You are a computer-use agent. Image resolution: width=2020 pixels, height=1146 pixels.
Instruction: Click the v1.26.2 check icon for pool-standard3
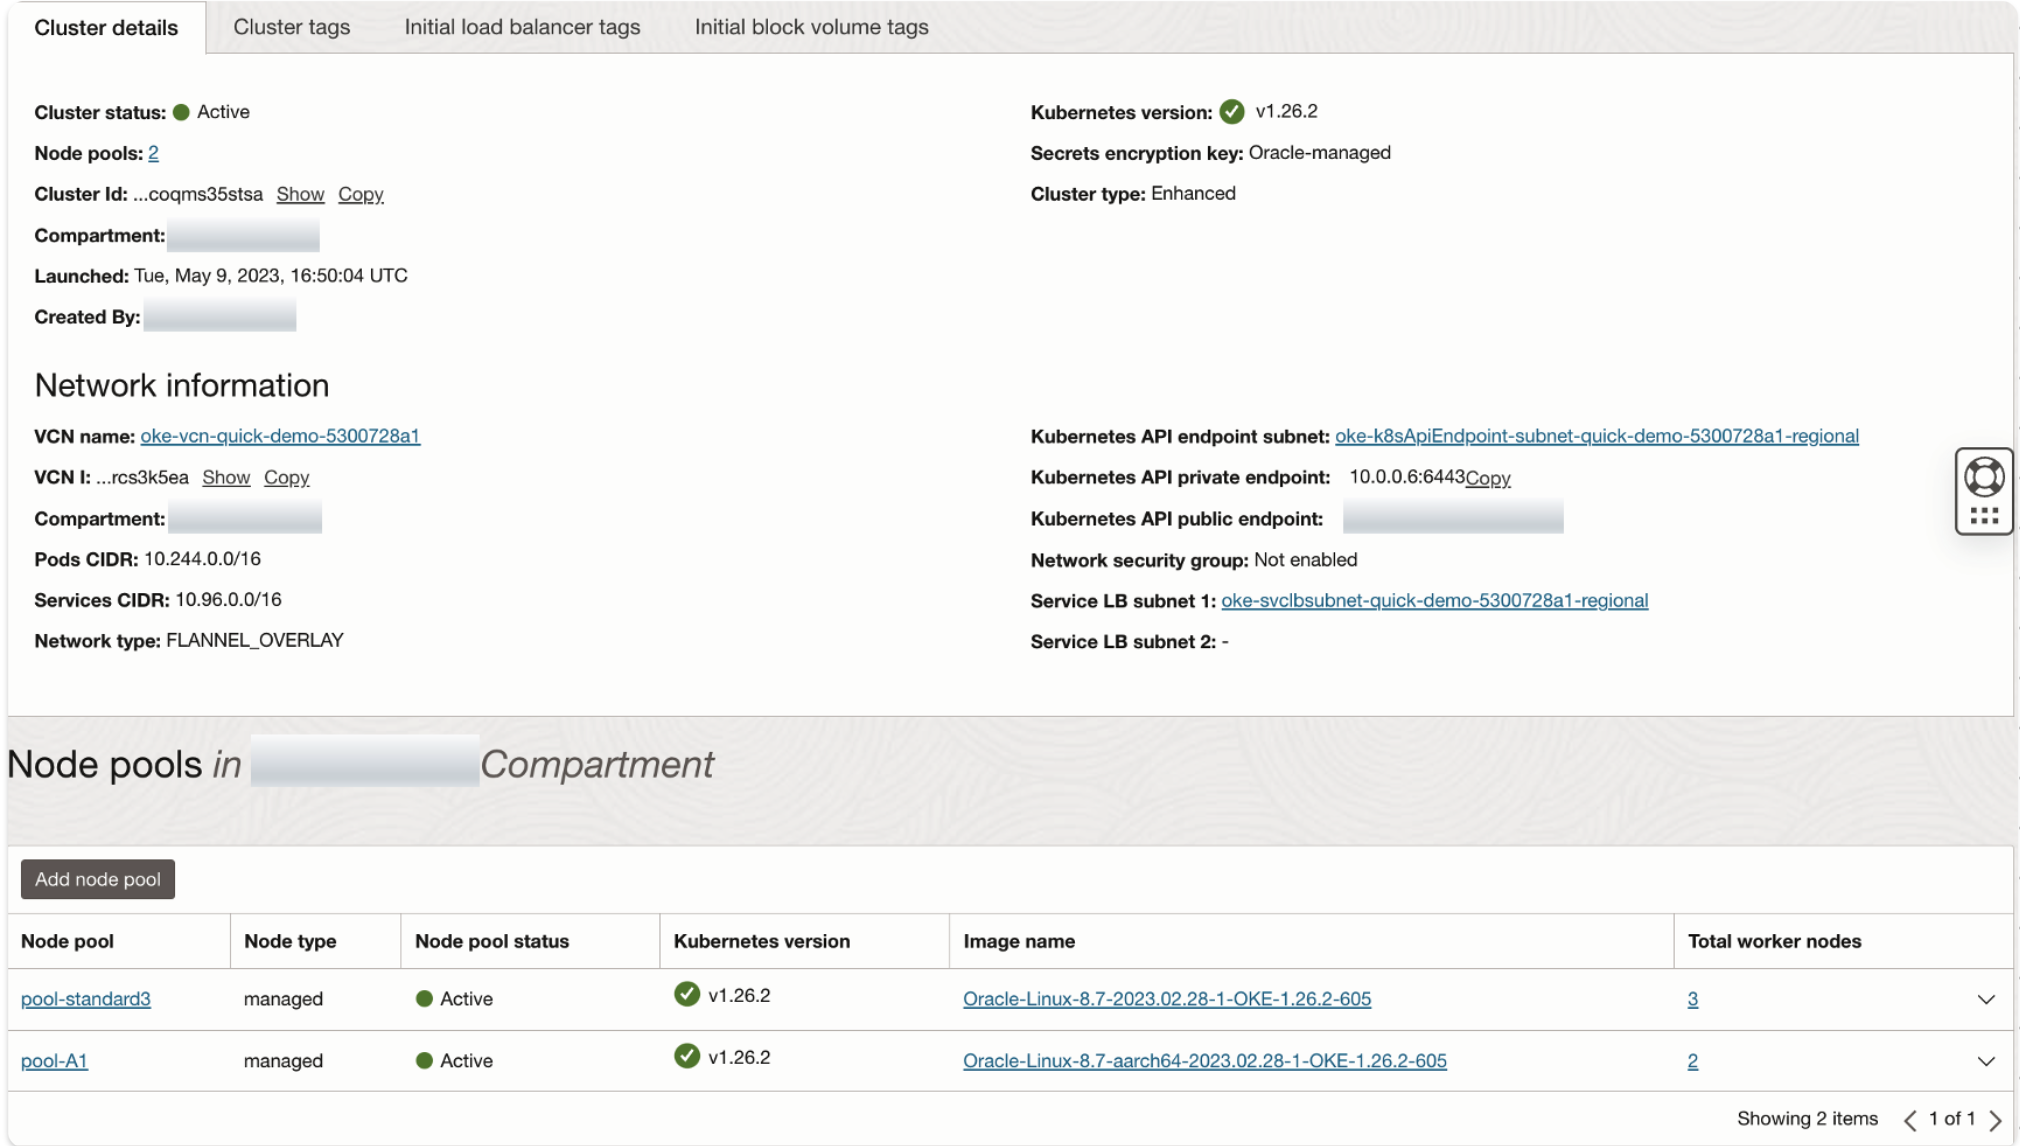pos(687,995)
